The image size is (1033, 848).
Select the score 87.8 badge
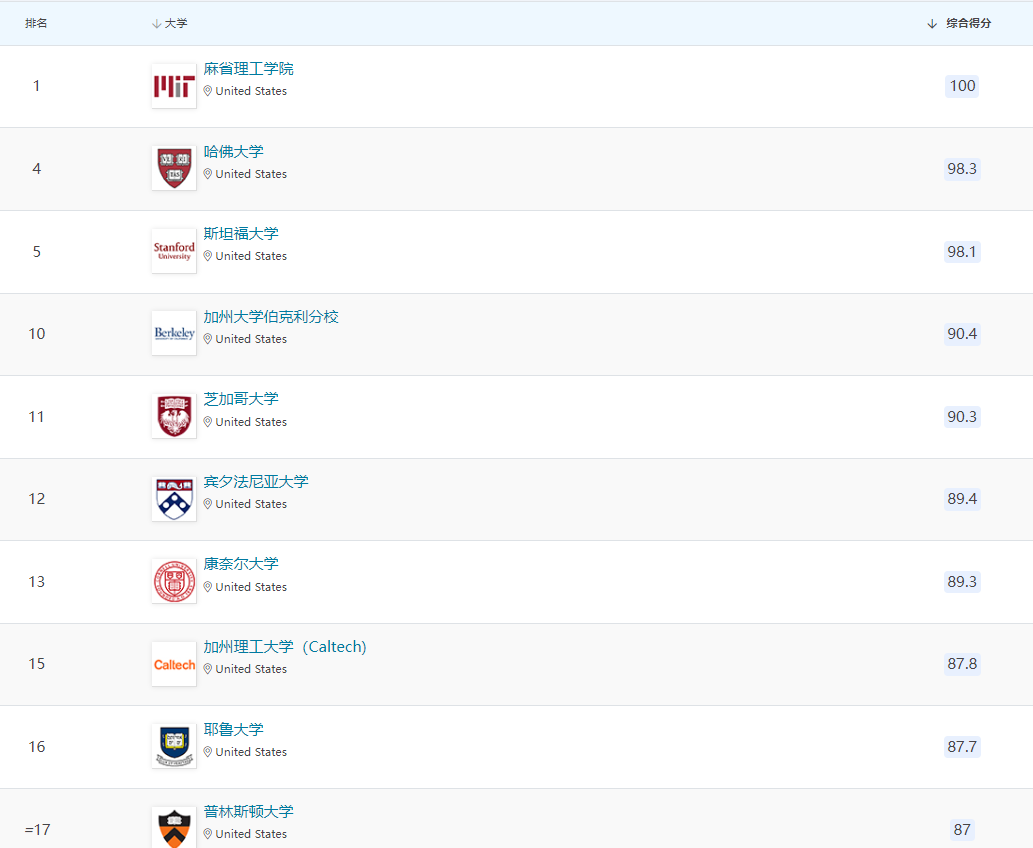click(962, 664)
